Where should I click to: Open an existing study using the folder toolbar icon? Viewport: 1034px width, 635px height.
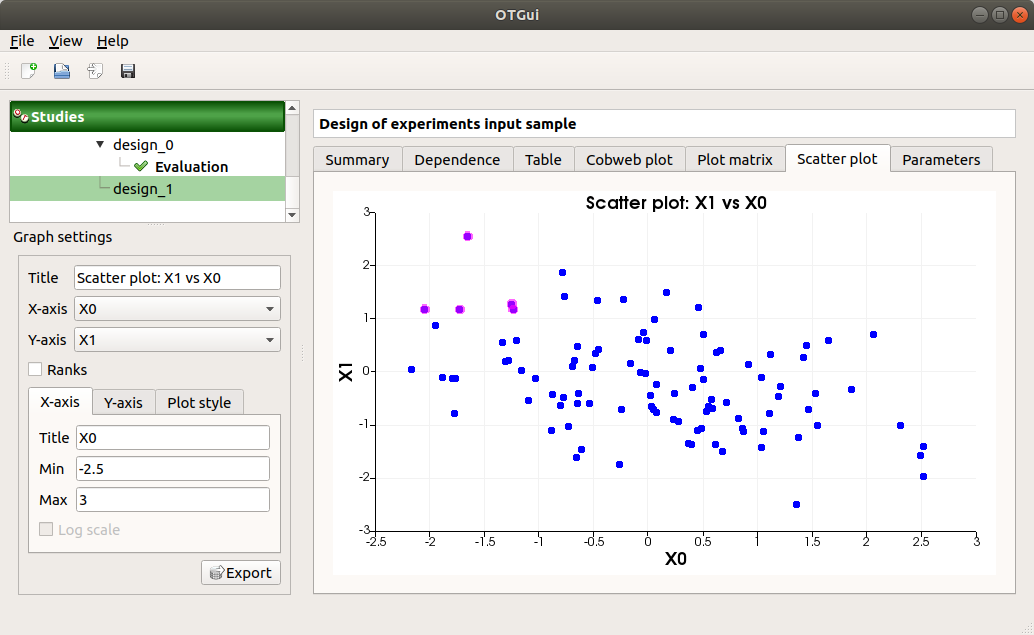[x=60, y=70]
